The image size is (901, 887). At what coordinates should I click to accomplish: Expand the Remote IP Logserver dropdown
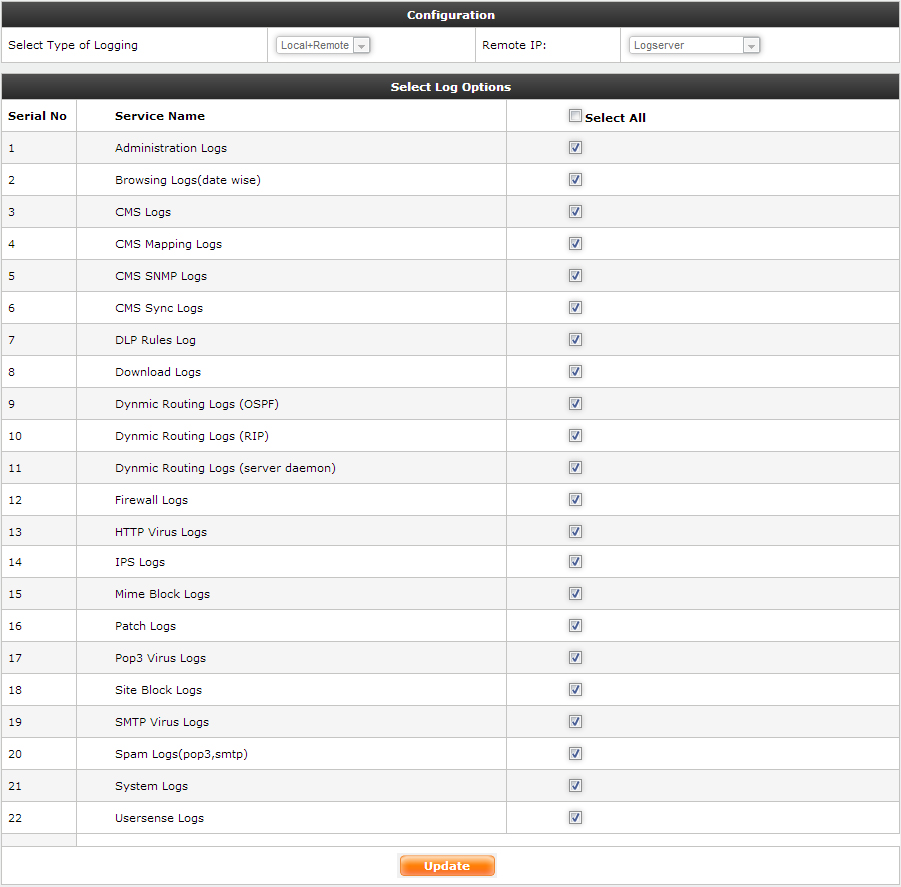tap(694, 45)
